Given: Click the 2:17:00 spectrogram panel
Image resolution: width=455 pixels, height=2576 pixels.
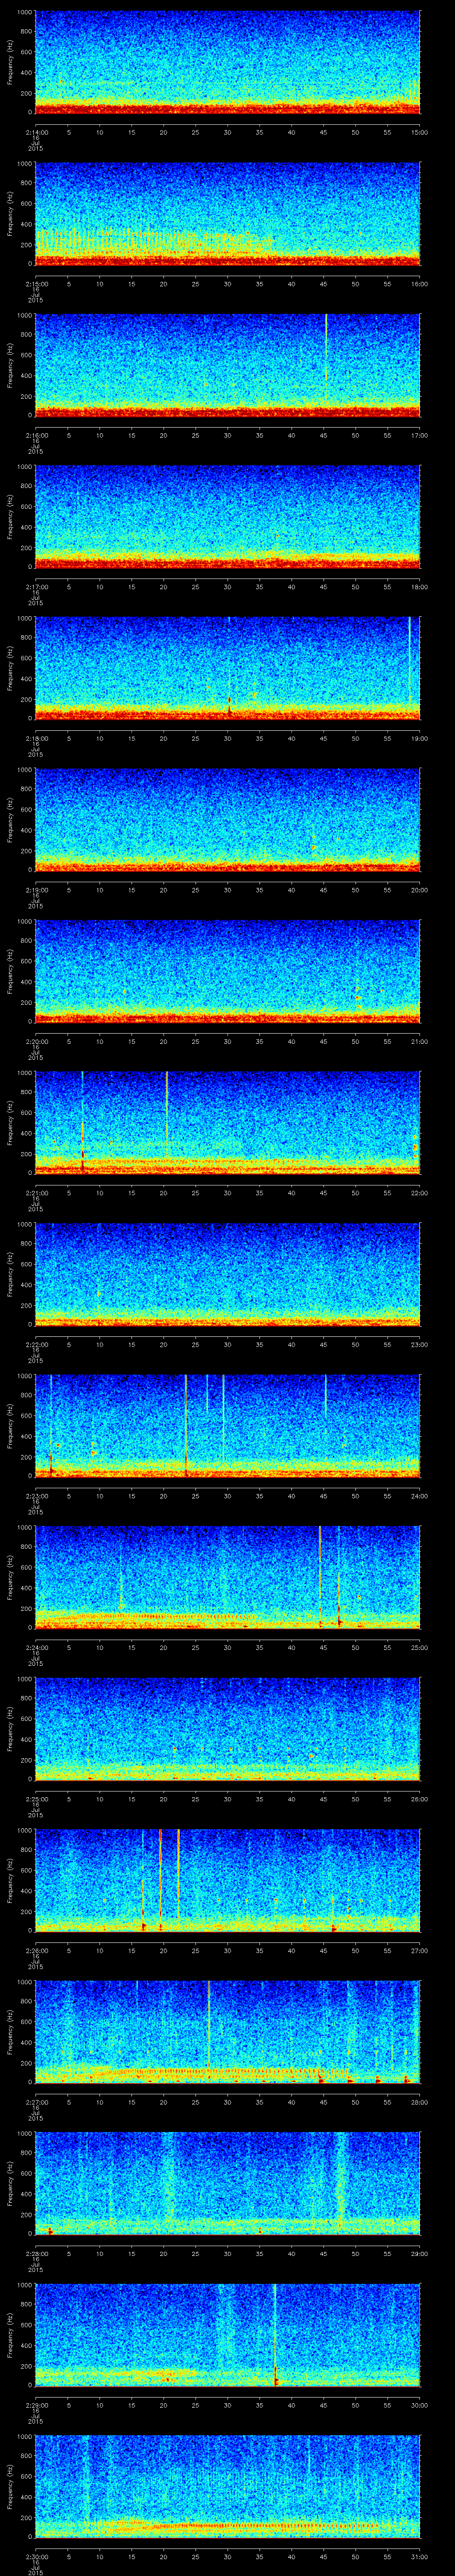Looking at the screenshot, I should (x=227, y=516).
